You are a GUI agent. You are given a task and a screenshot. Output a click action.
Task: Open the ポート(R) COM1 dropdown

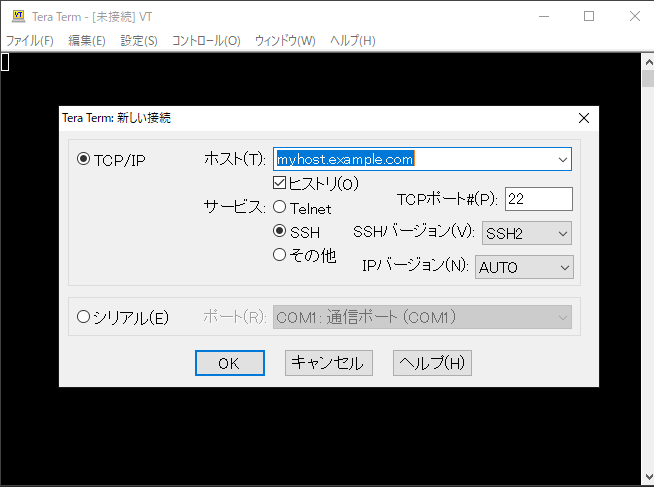pos(422,317)
